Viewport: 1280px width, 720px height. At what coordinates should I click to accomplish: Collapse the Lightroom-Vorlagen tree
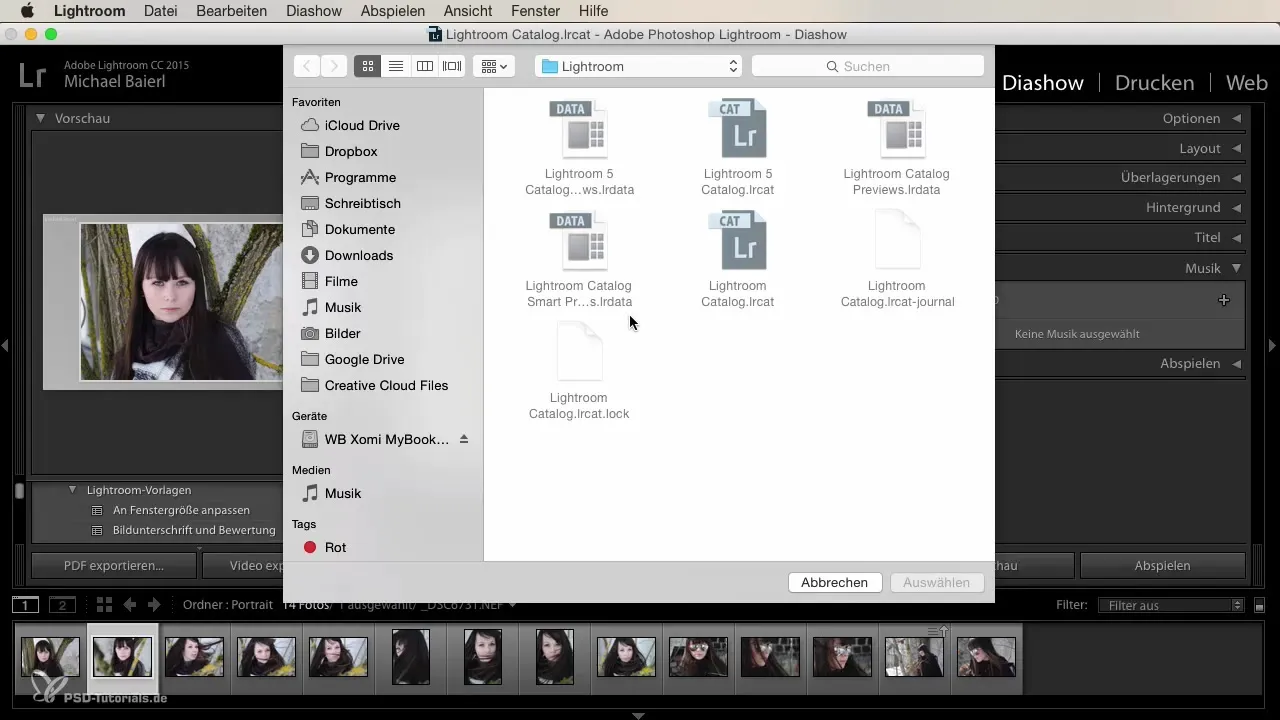[x=73, y=490]
